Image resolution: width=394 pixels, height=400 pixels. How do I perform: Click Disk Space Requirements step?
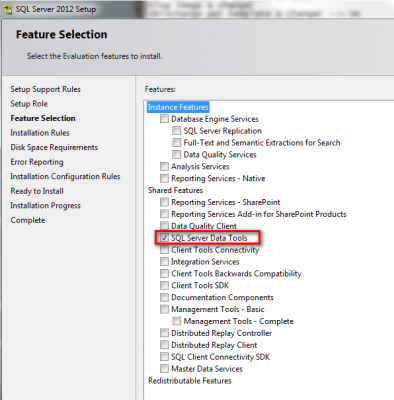point(54,147)
